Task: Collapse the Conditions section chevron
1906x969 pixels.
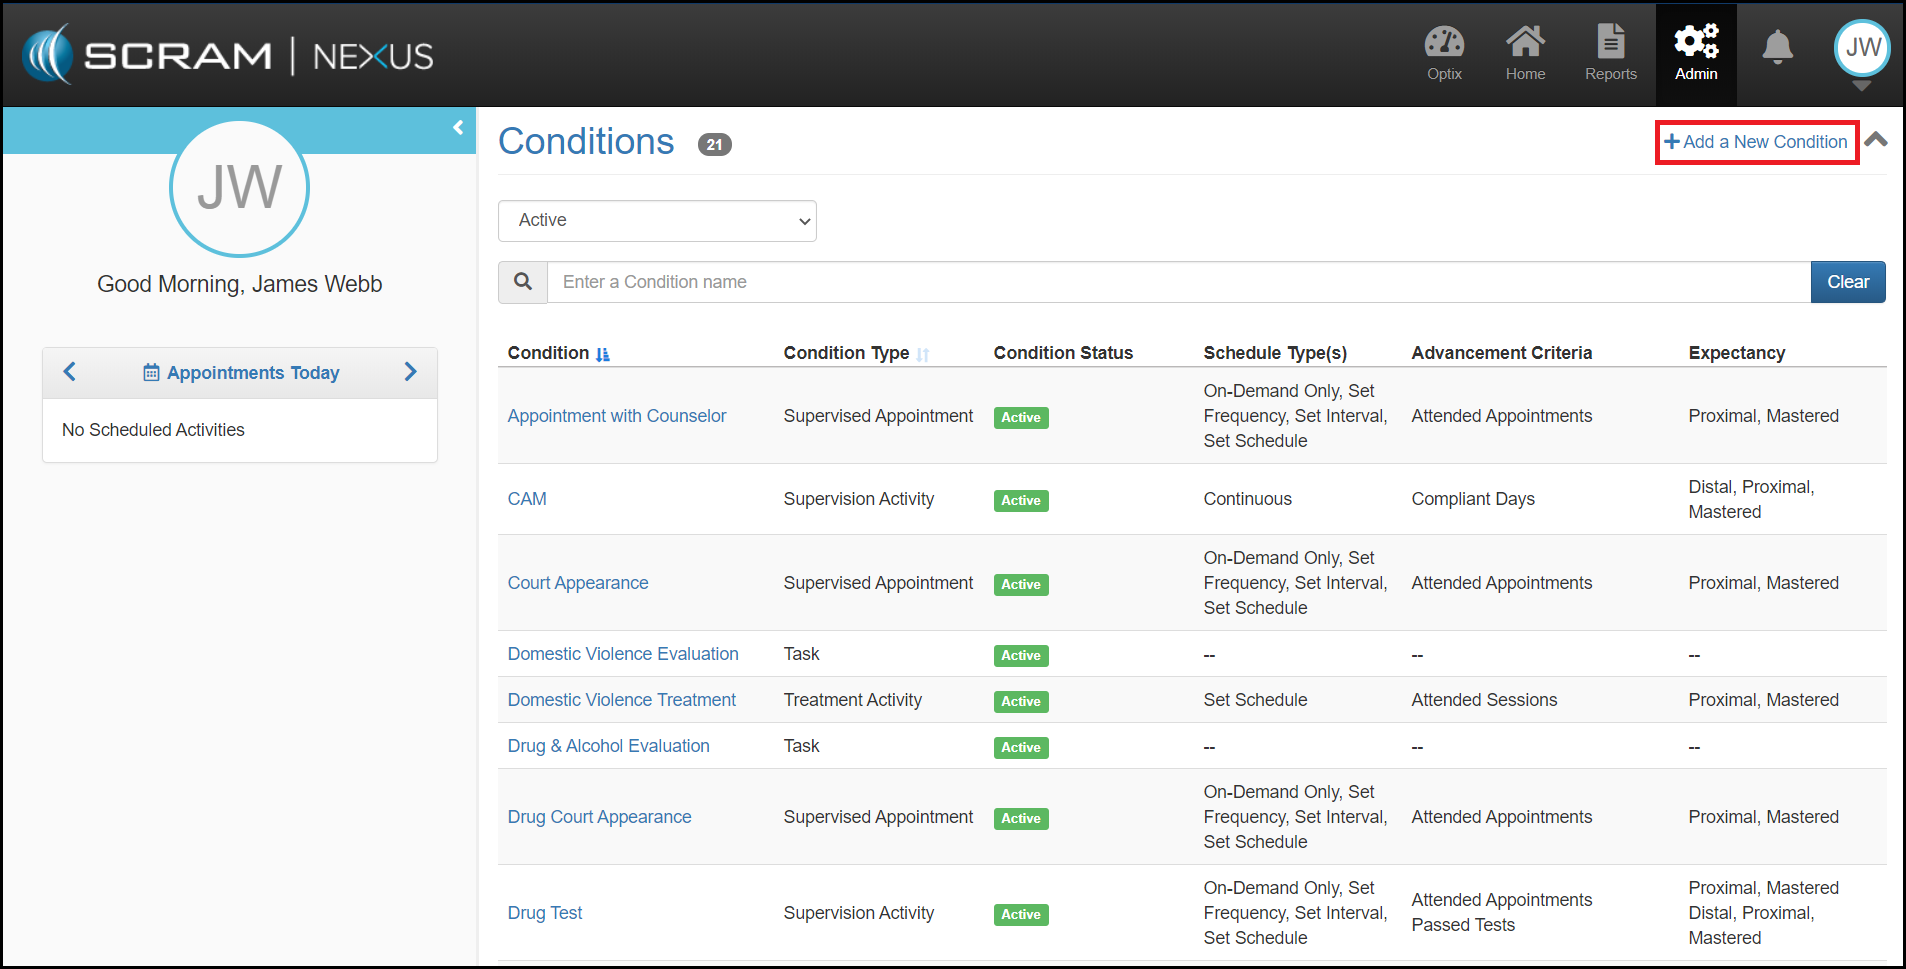Action: coord(1876,140)
